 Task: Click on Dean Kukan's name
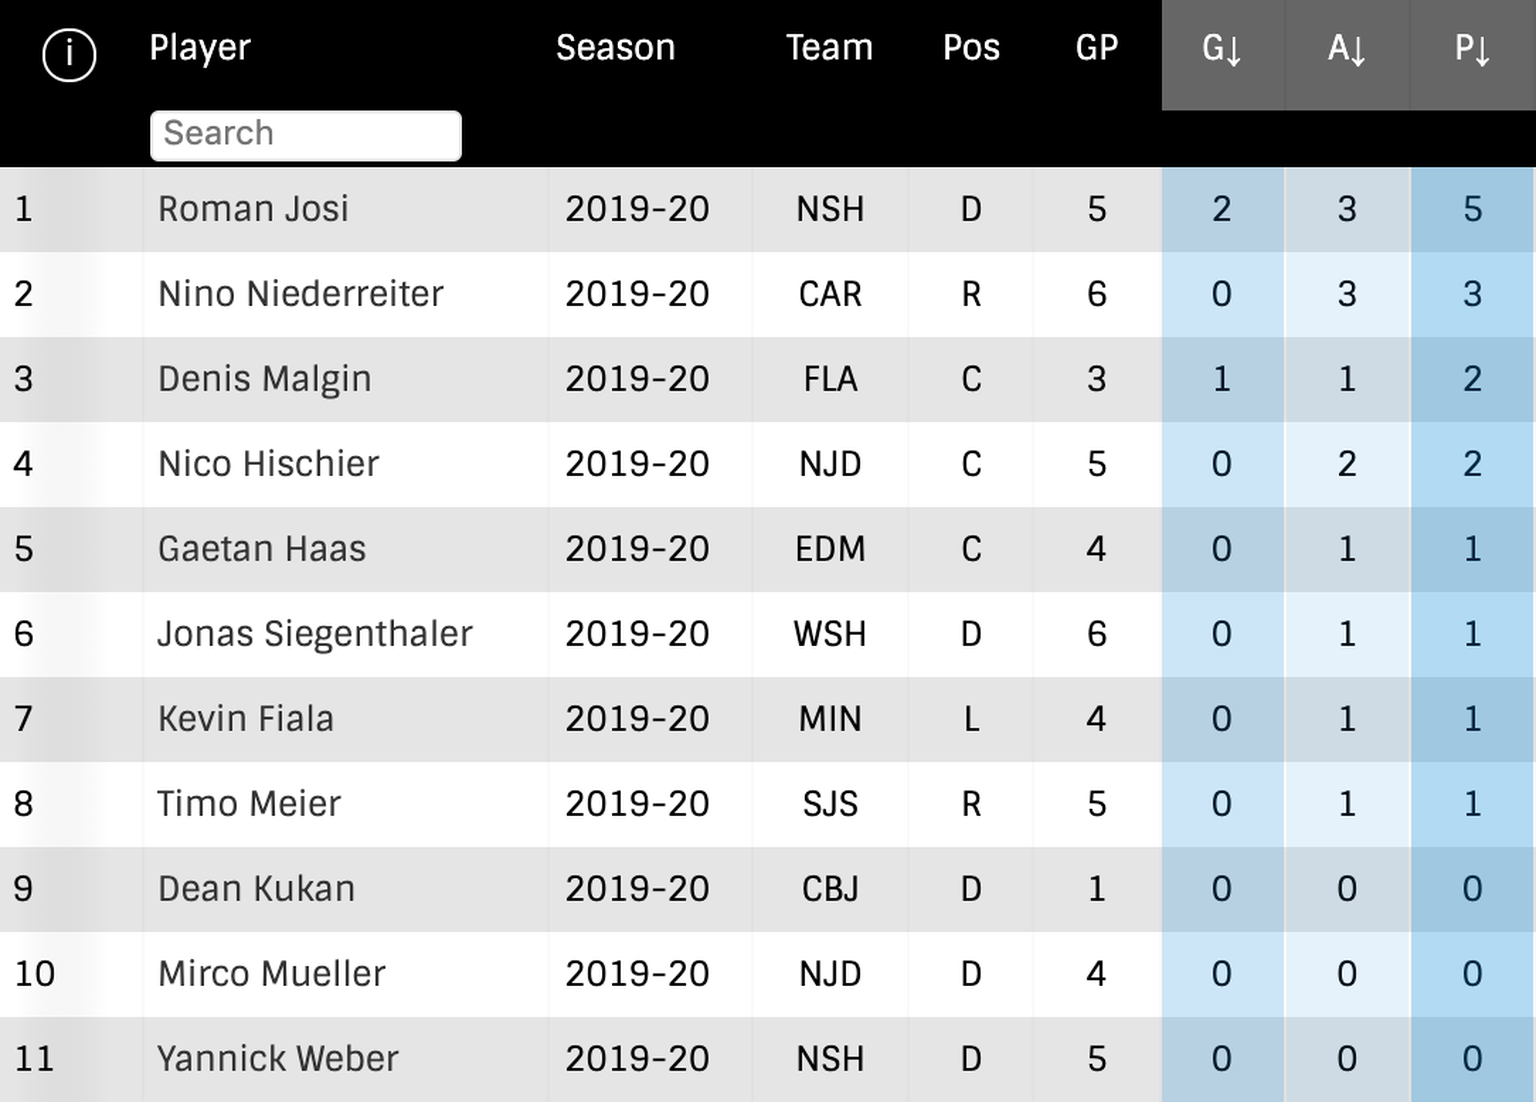click(256, 889)
